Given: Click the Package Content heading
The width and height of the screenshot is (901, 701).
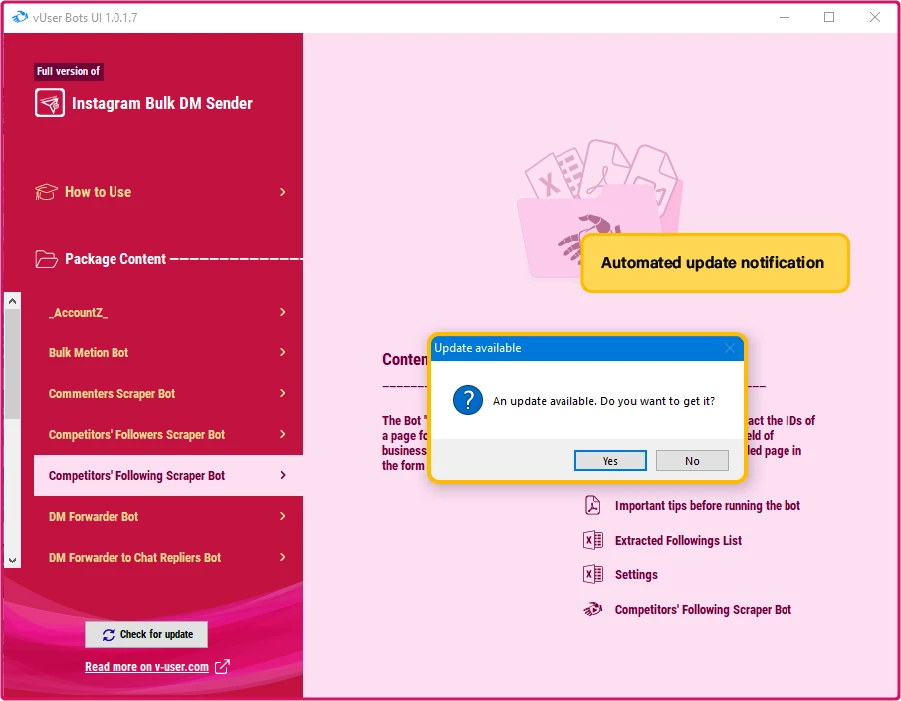Looking at the screenshot, I should pos(115,259).
